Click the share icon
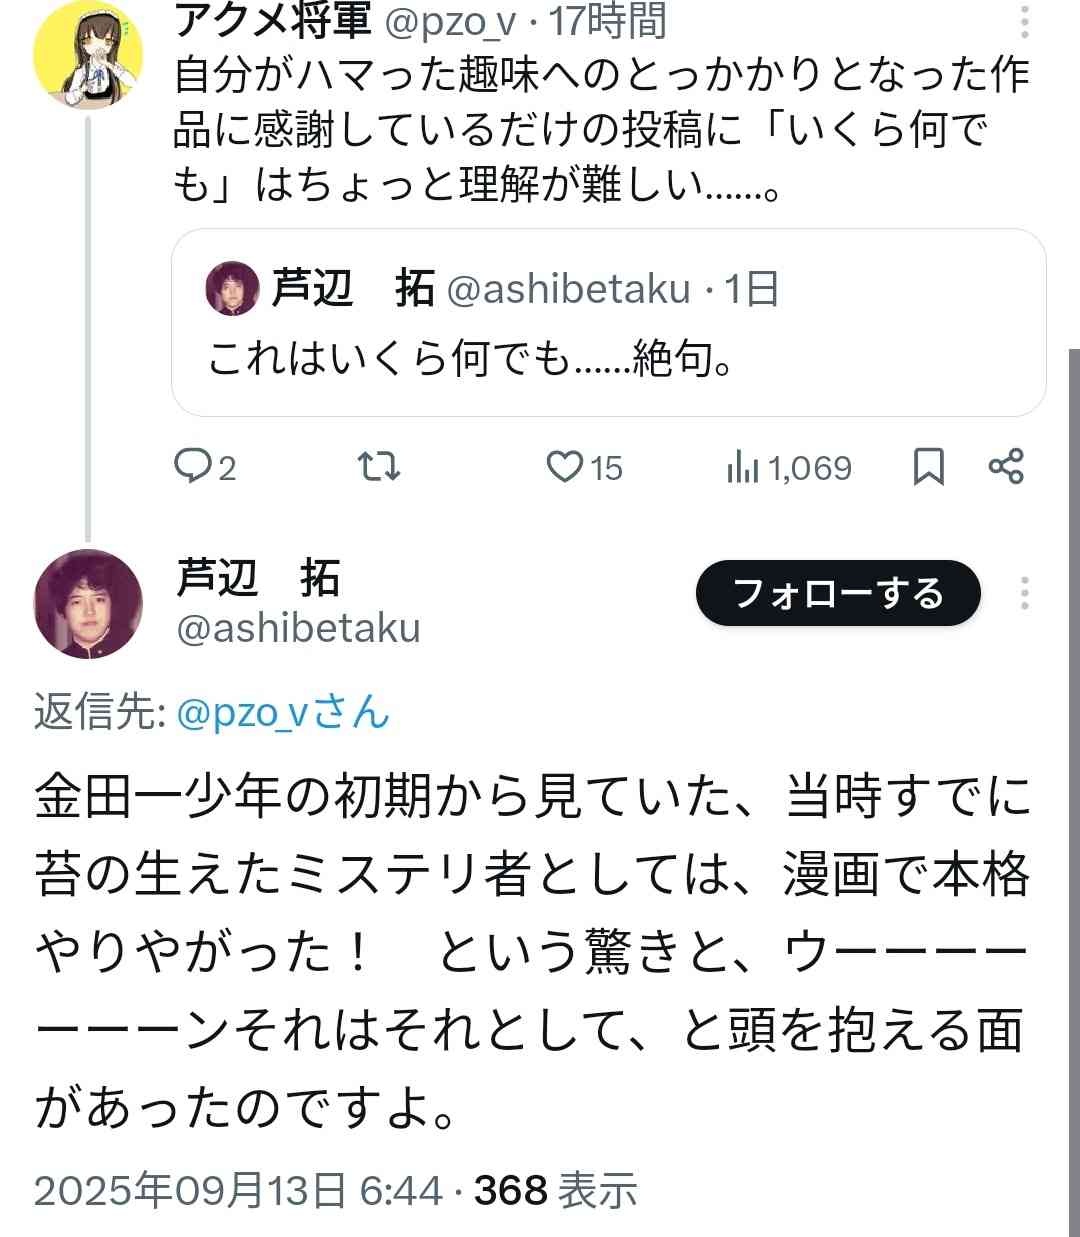Image resolution: width=1080 pixels, height=1237 pixels. click(1005, 466)
